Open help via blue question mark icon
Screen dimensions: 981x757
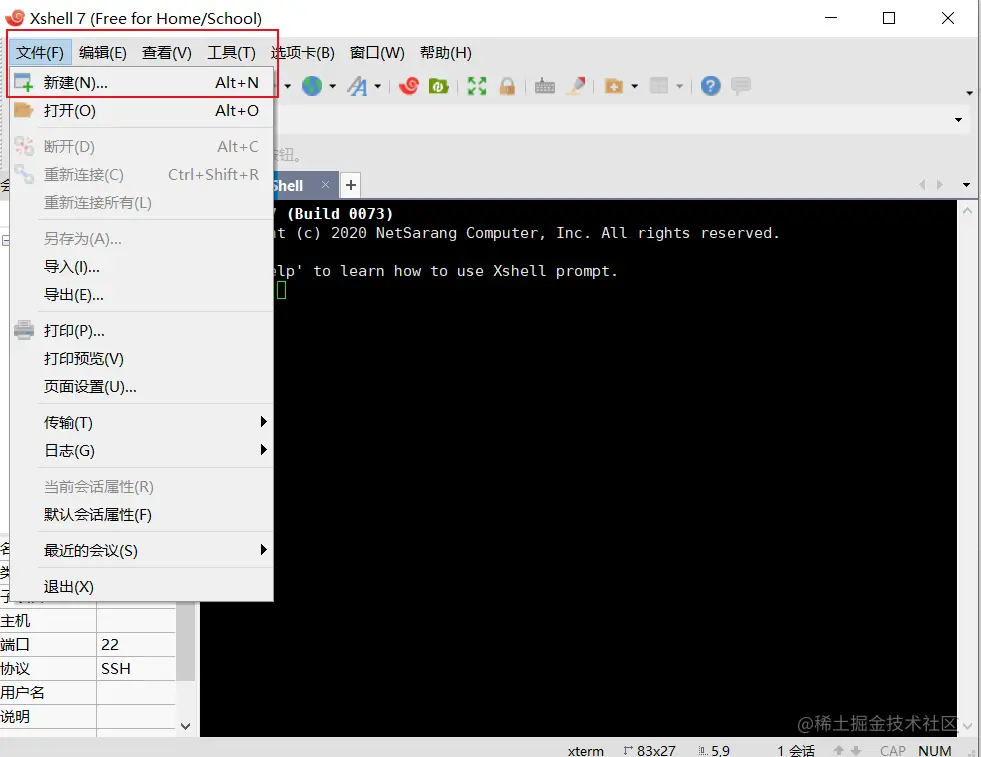point(711,86)
